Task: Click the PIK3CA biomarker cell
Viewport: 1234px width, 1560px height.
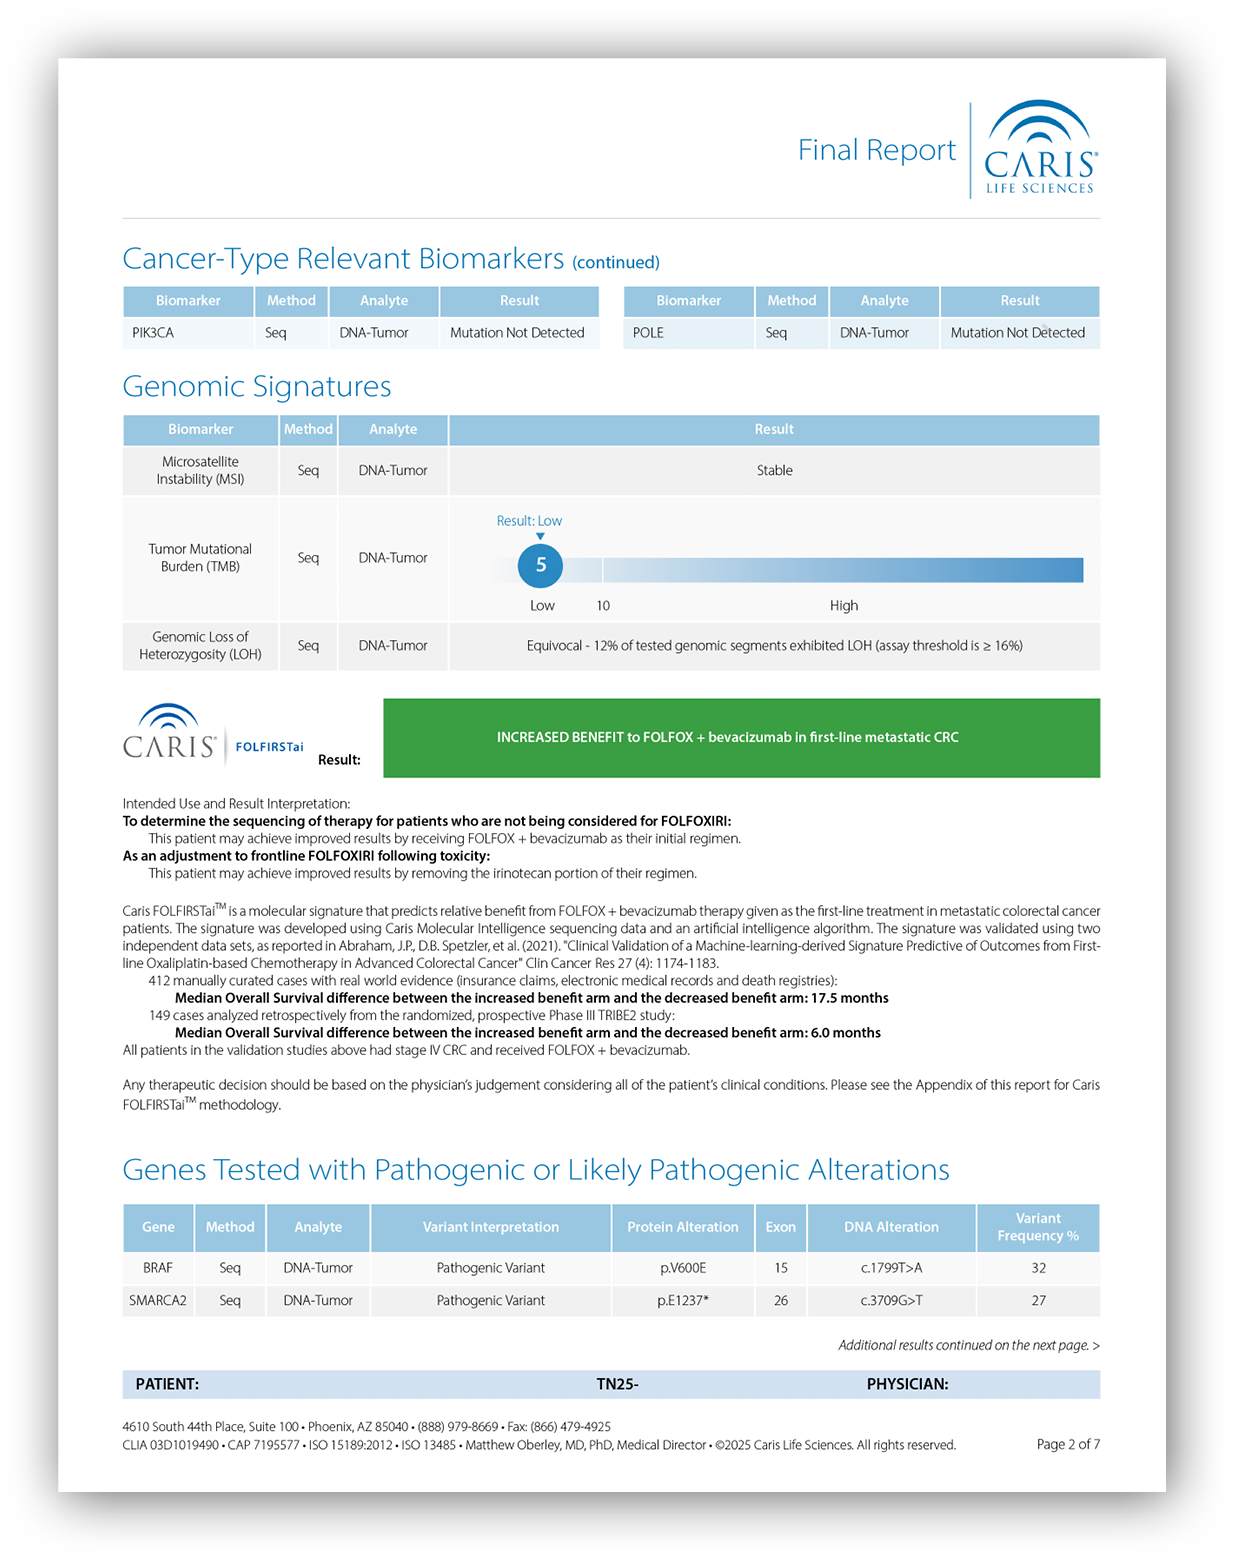Action: tap(153, 333)
